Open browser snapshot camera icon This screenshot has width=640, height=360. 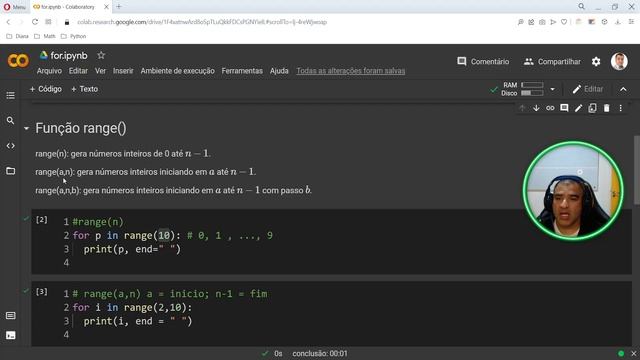pyautogui.click(x=542, y=22)
